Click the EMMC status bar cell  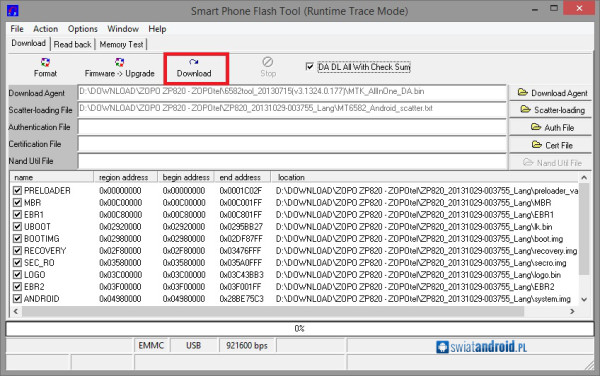(151, 345)
